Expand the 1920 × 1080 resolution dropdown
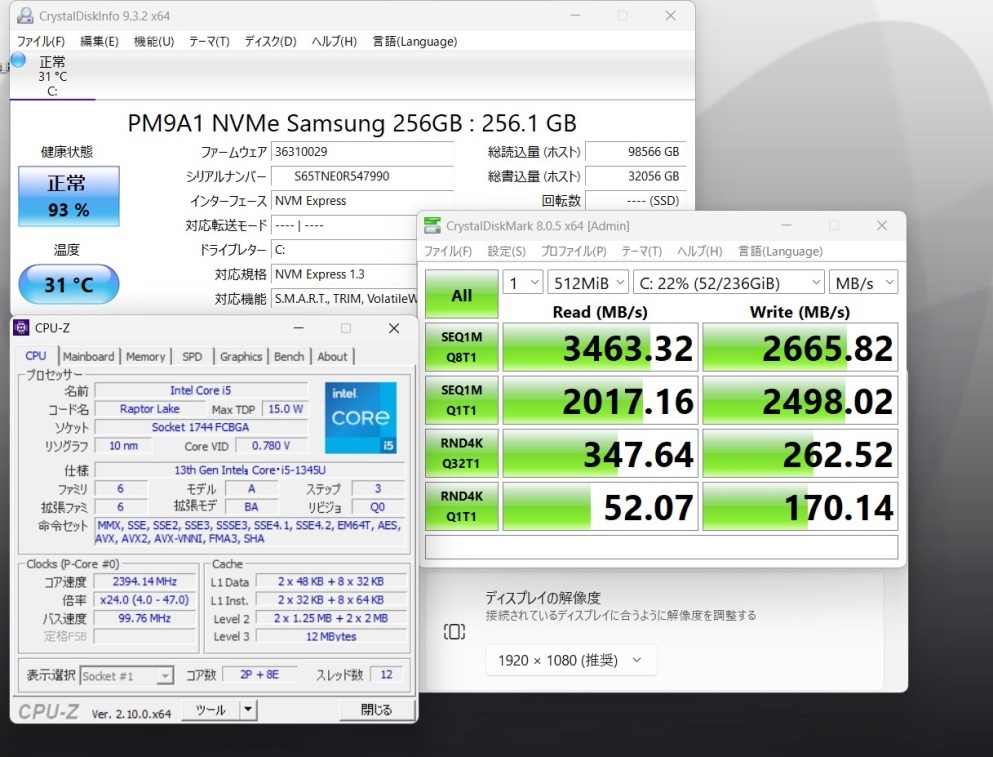Screen dimensions: 993x757 point(571,660)
